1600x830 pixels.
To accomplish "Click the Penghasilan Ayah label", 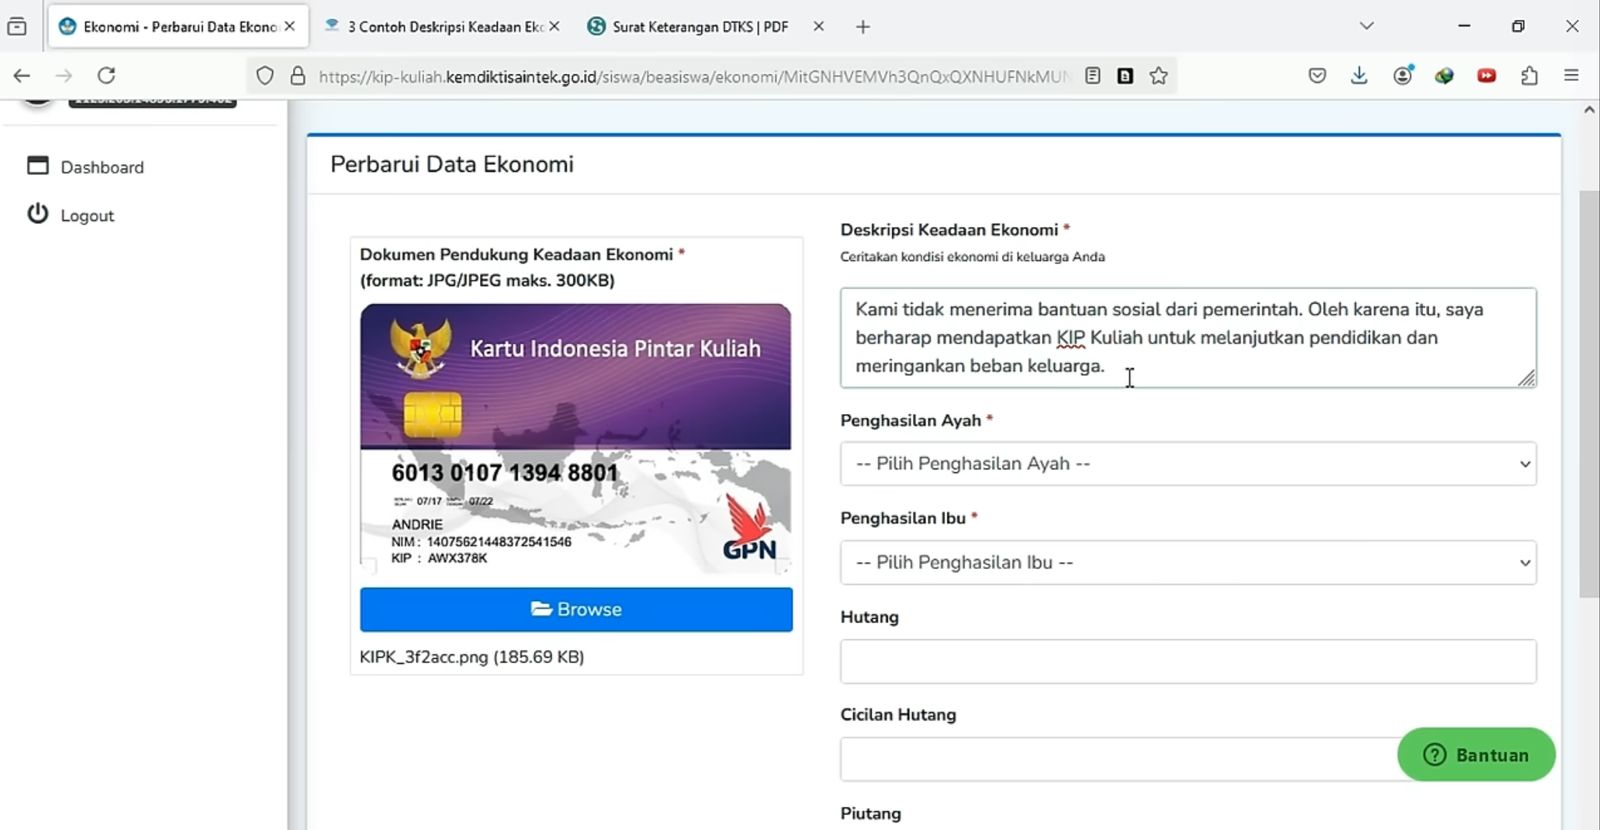I will (911, 421).
